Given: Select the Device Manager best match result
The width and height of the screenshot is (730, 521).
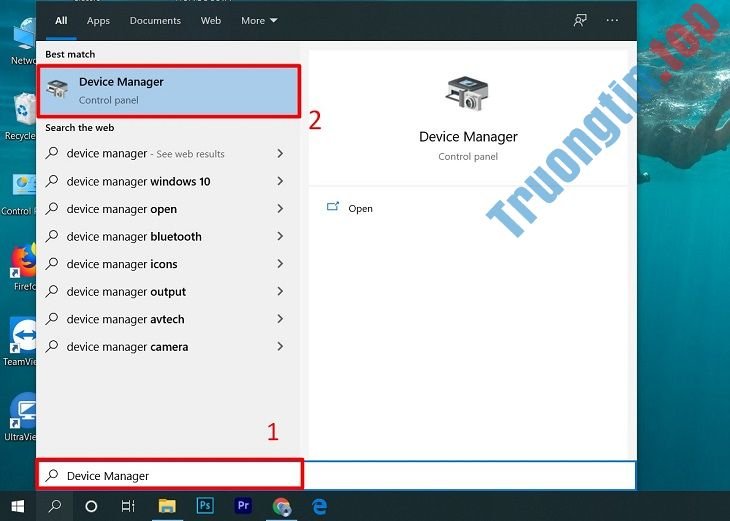Looking at the screenshot, I should pyautogui.click(x=168, y=91).
